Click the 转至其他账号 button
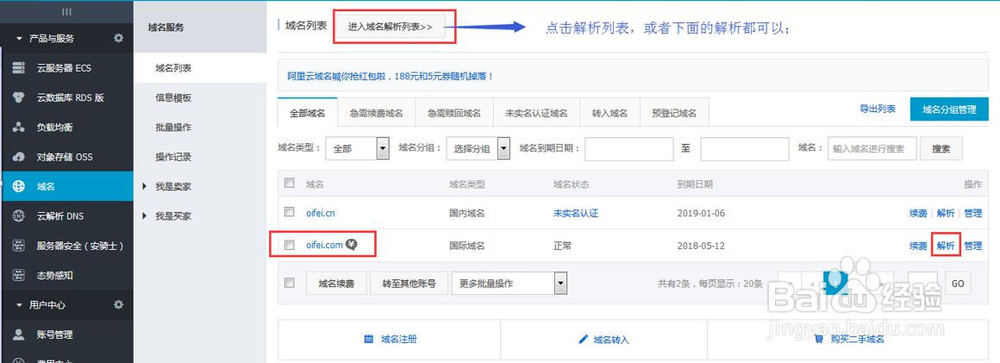Screen dimensions: 1000x363 coord(409,283)
